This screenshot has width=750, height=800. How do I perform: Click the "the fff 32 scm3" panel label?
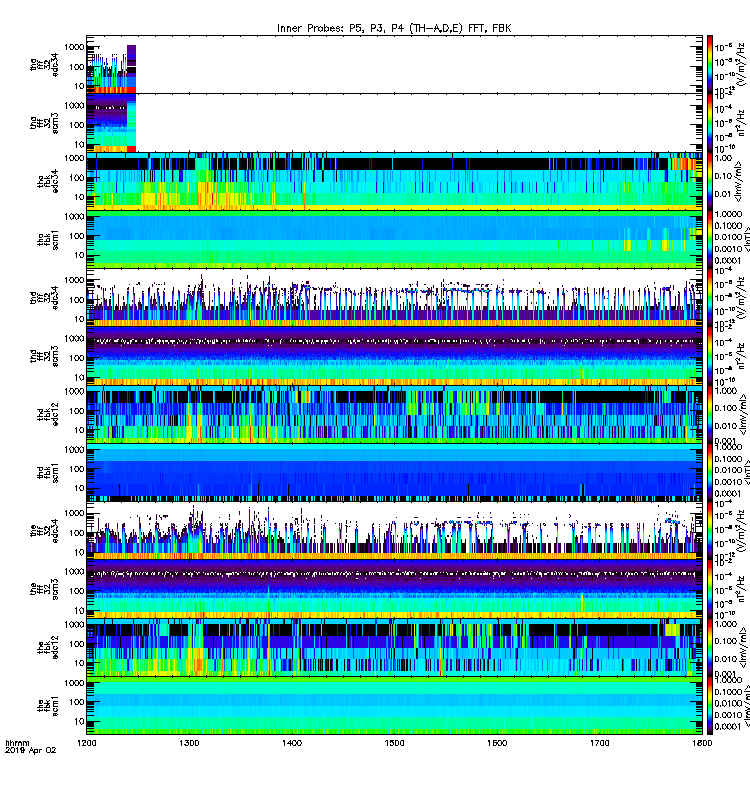point(44,589)
